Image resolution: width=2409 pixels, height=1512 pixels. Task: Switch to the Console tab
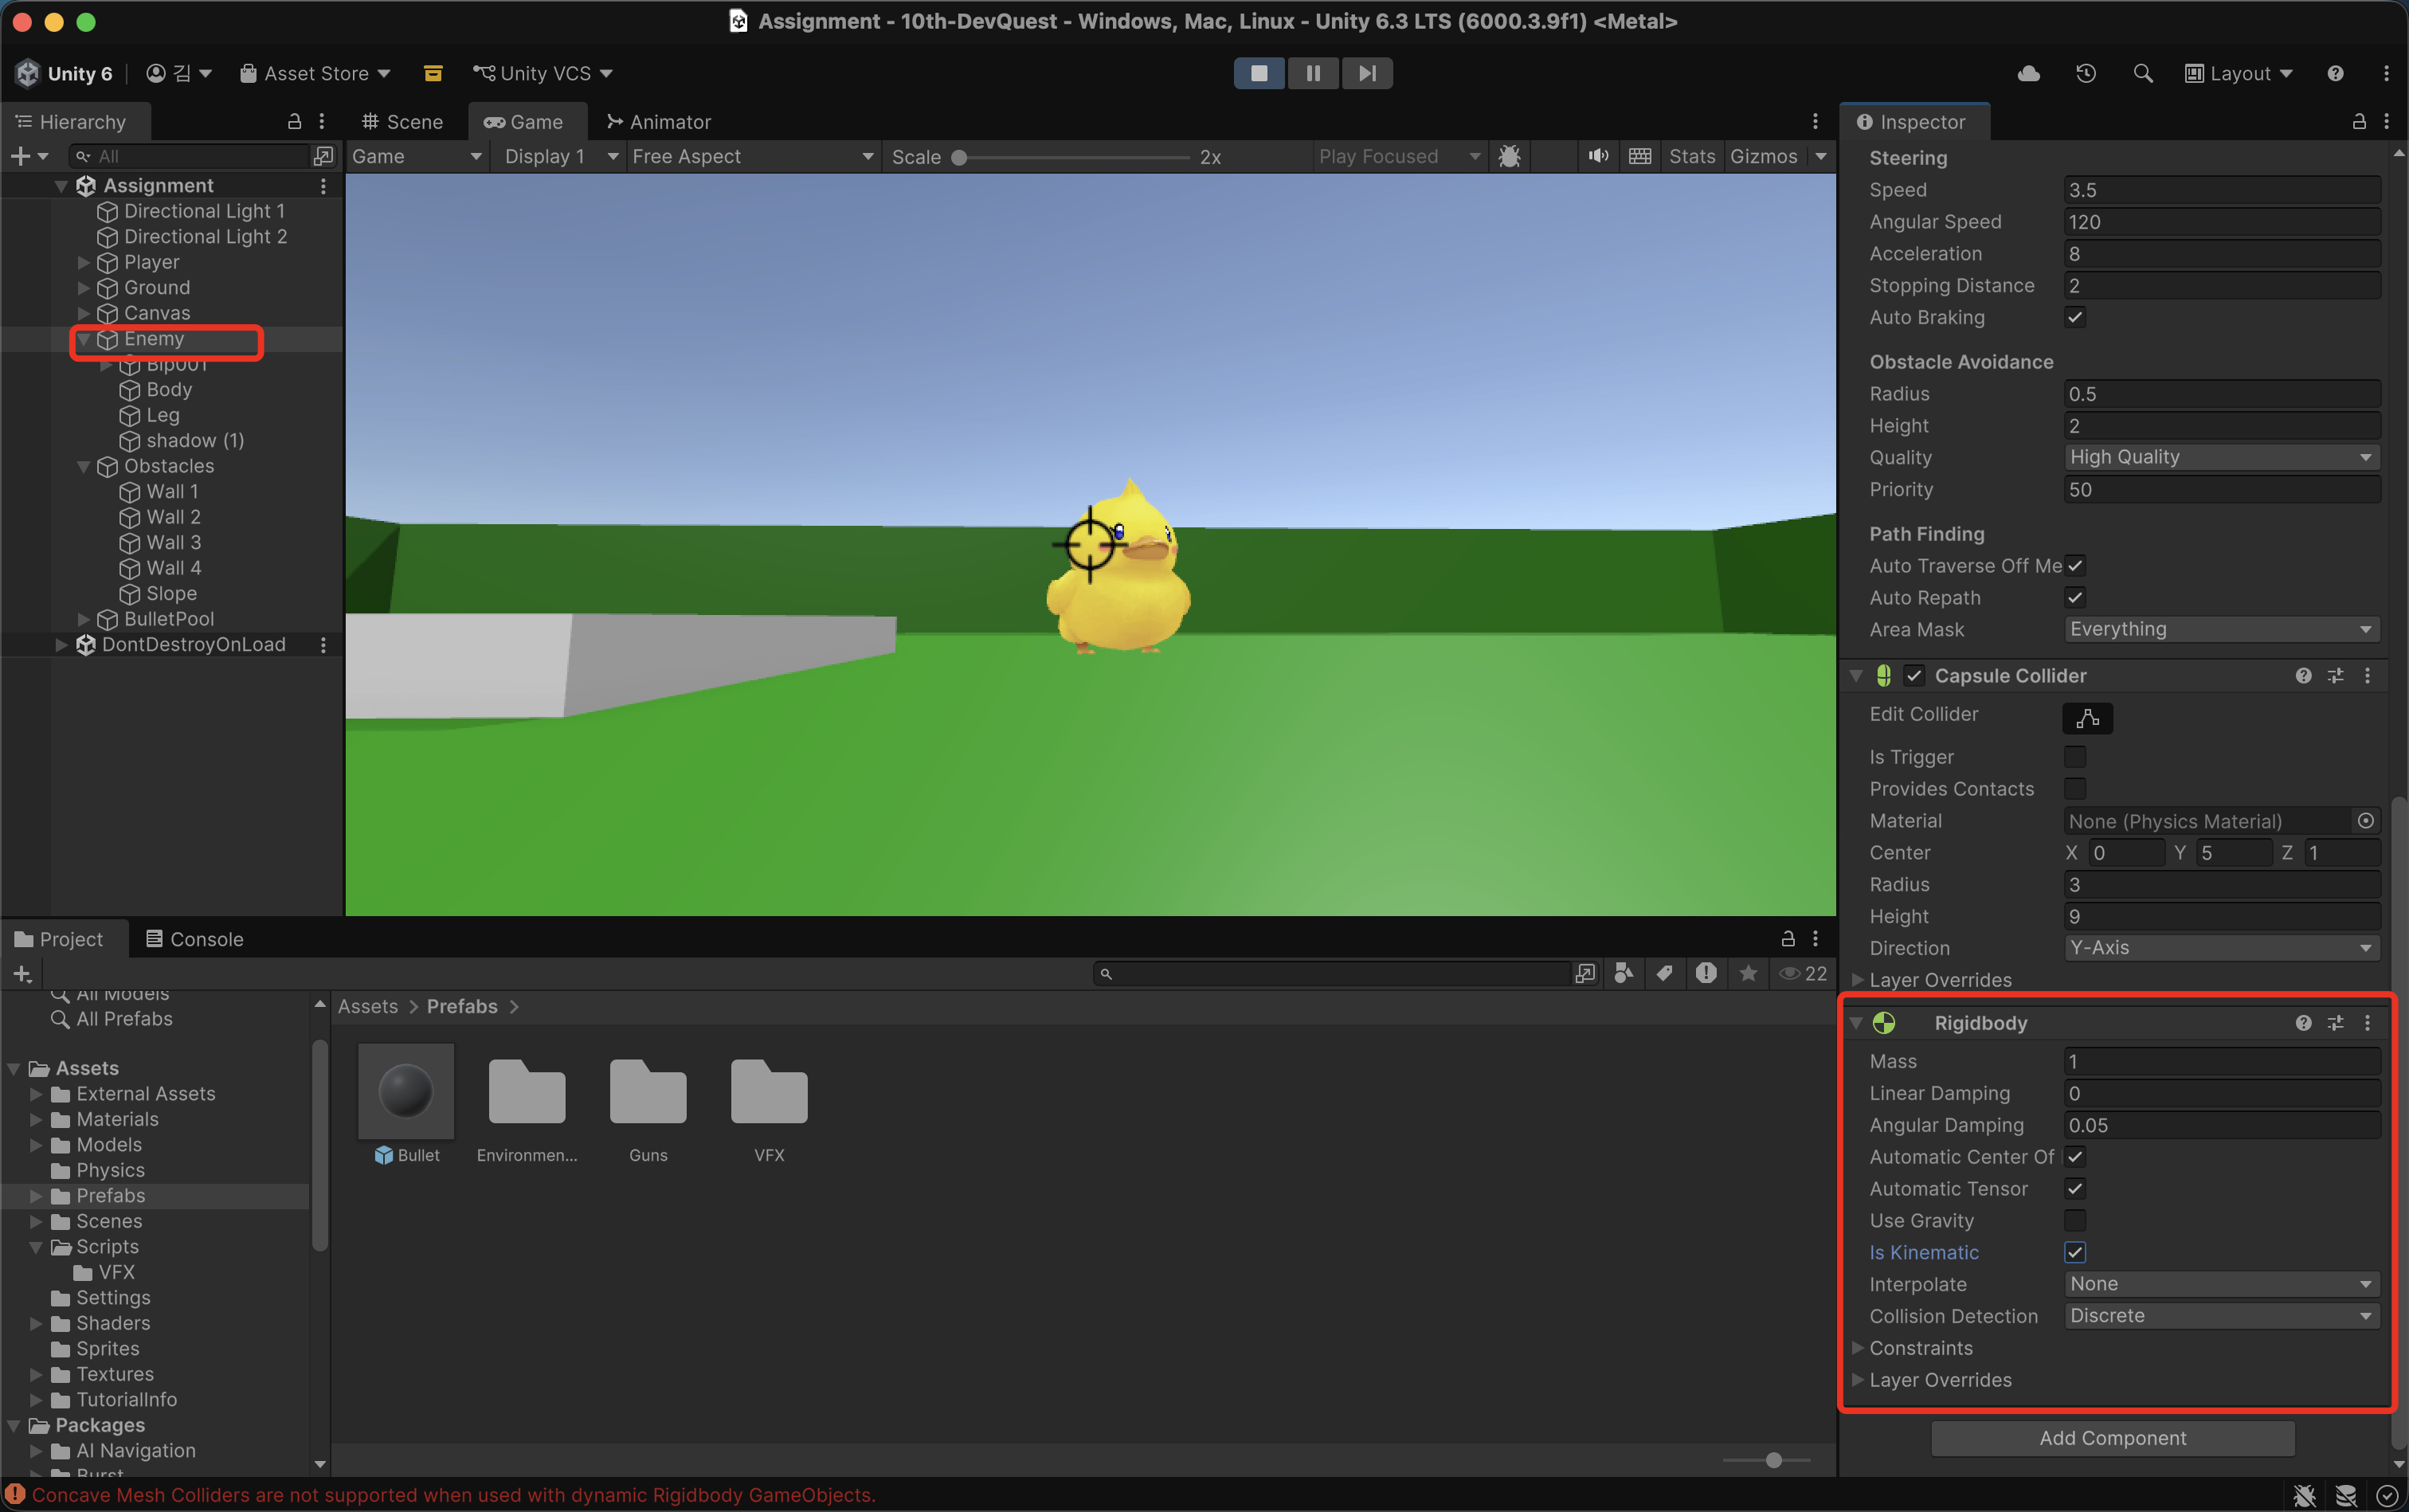pyautogui.click(x=195, y=939)
